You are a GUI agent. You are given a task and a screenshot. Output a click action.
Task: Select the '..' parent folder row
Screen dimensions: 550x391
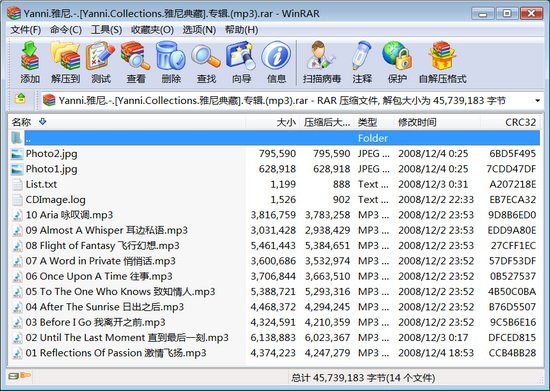coord(274,138)
